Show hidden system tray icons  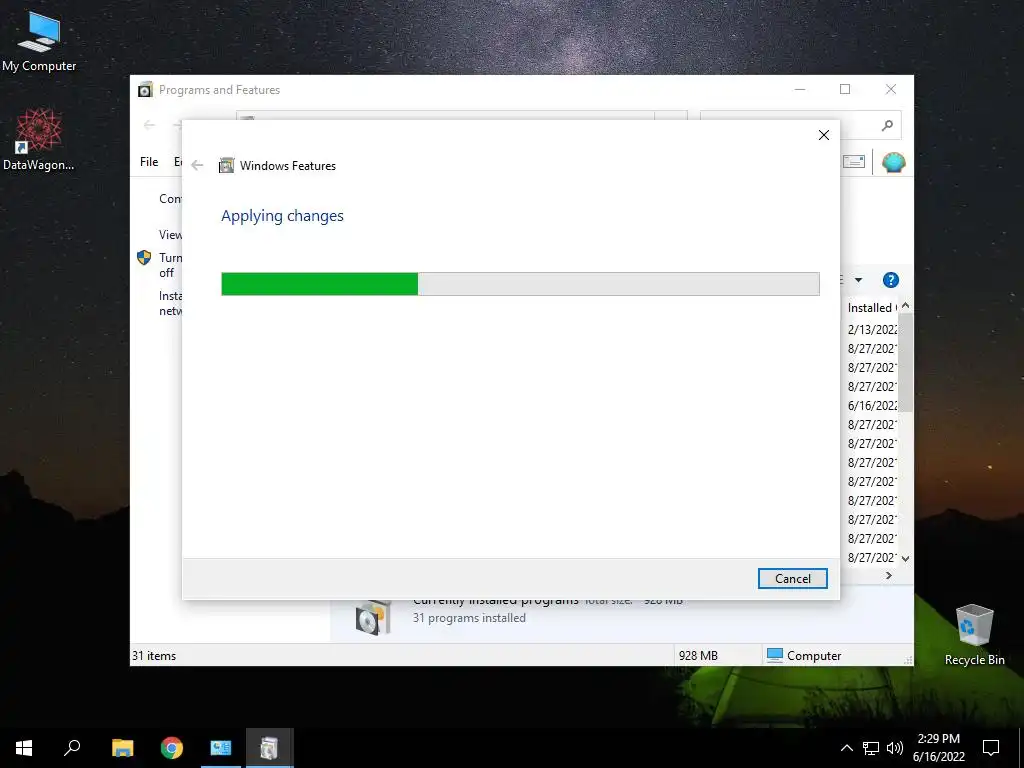click(846, 748)
